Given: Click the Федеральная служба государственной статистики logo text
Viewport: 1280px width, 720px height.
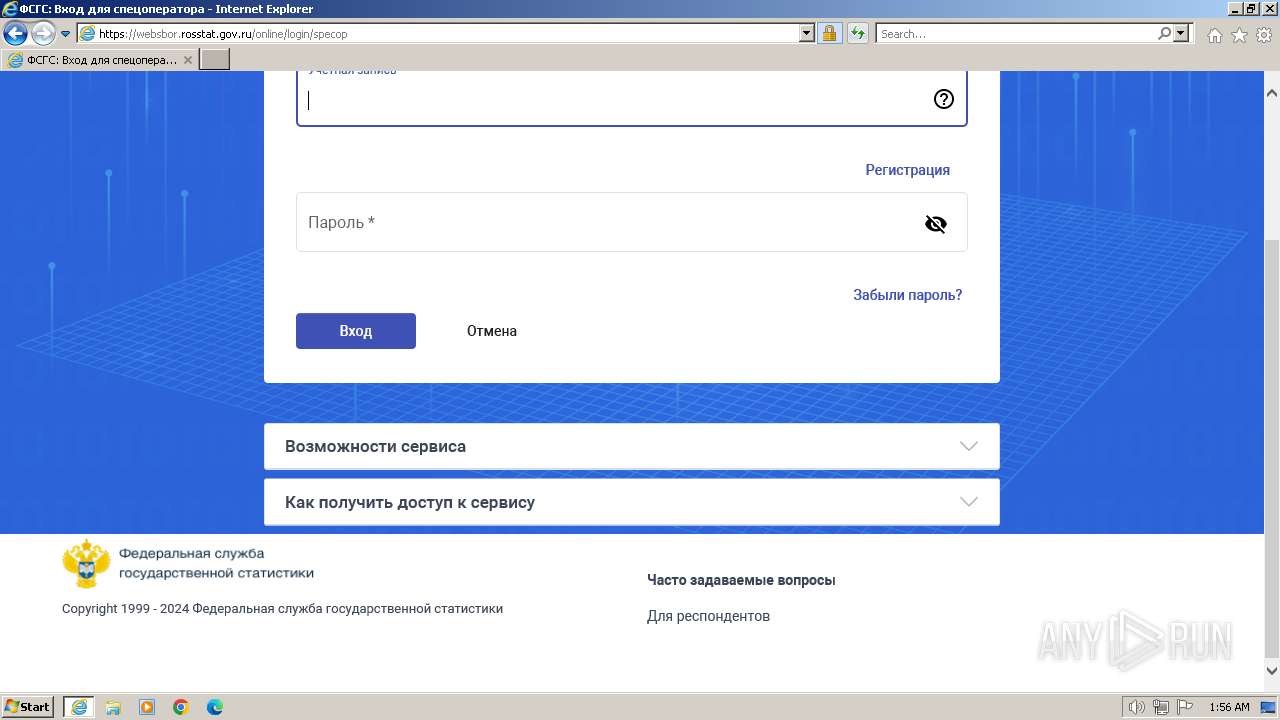Looking at the screenshot, I should pos(216,563).
